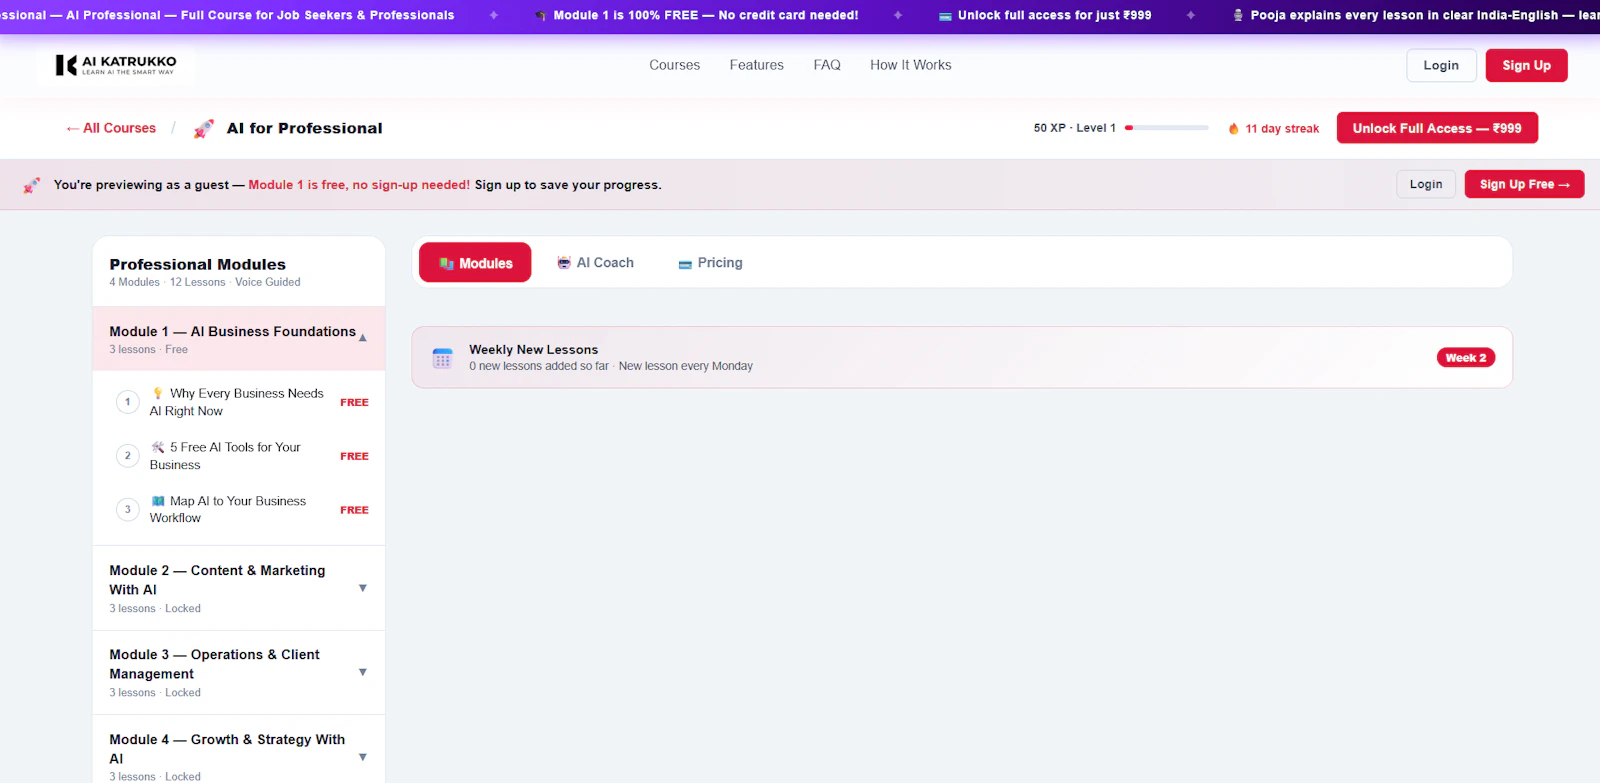
Task: Click the AI Coach robot icon
Action: pyautogui.click(x=564, y=263)
